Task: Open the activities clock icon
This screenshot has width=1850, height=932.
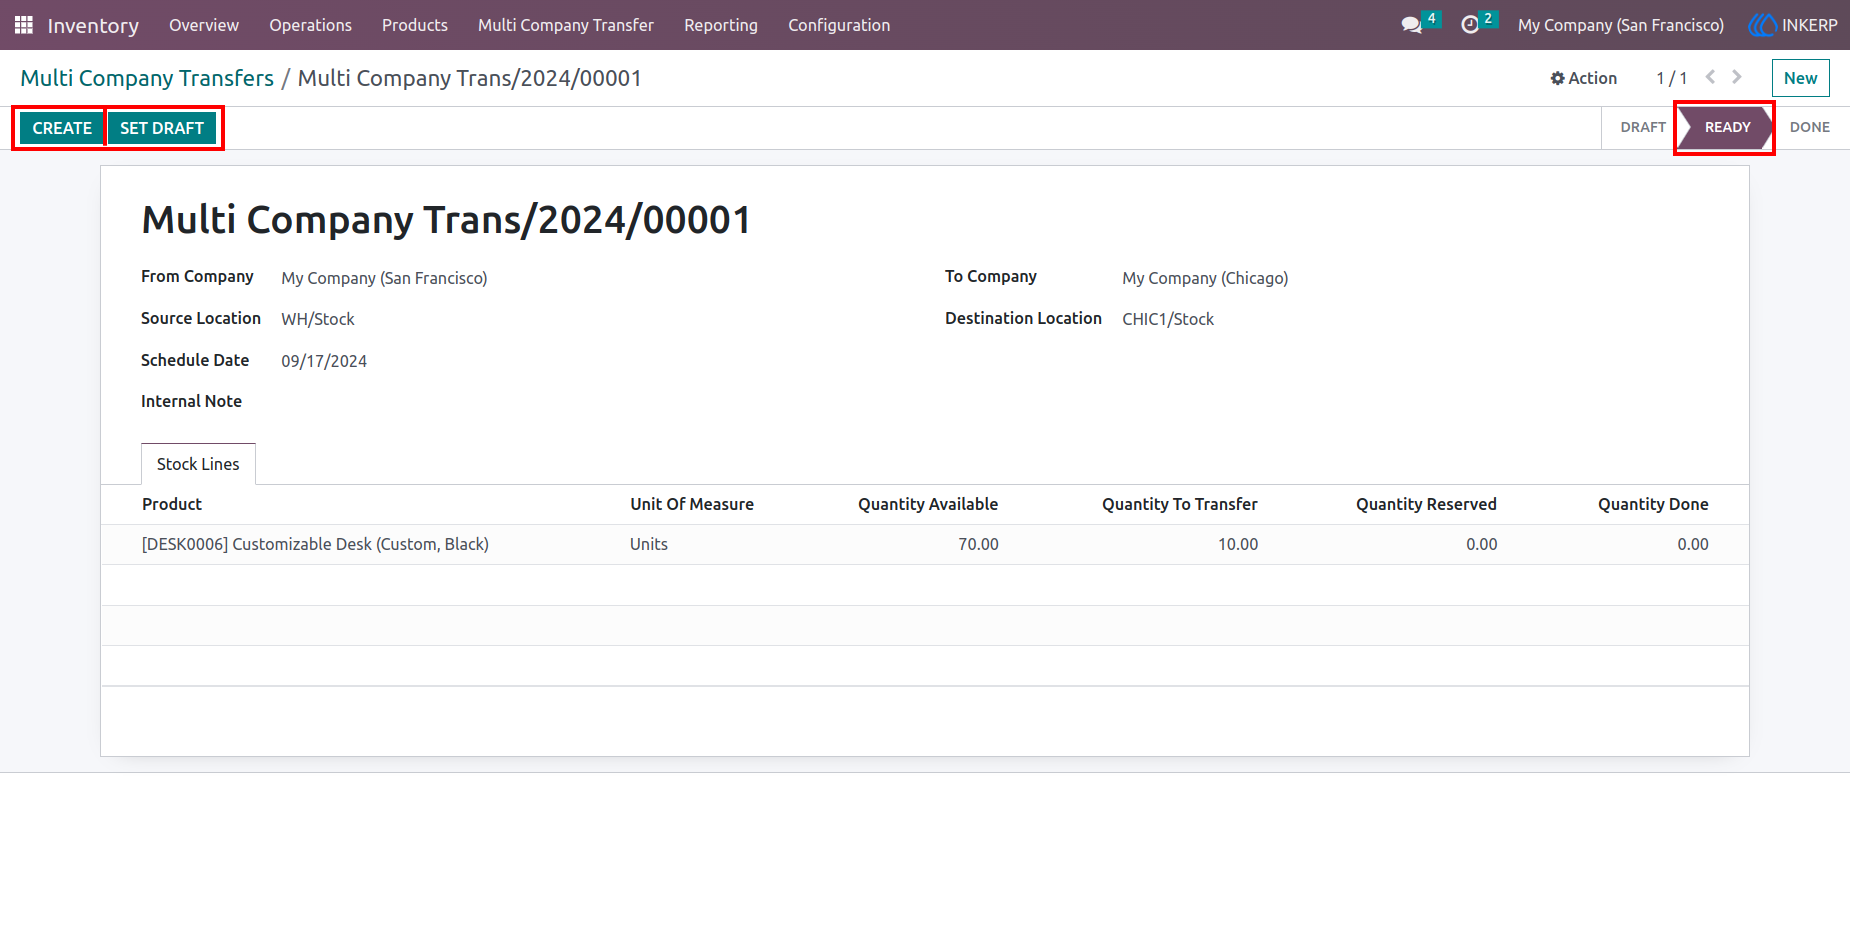Action: pyautogui.click(x=1470, y=25)
